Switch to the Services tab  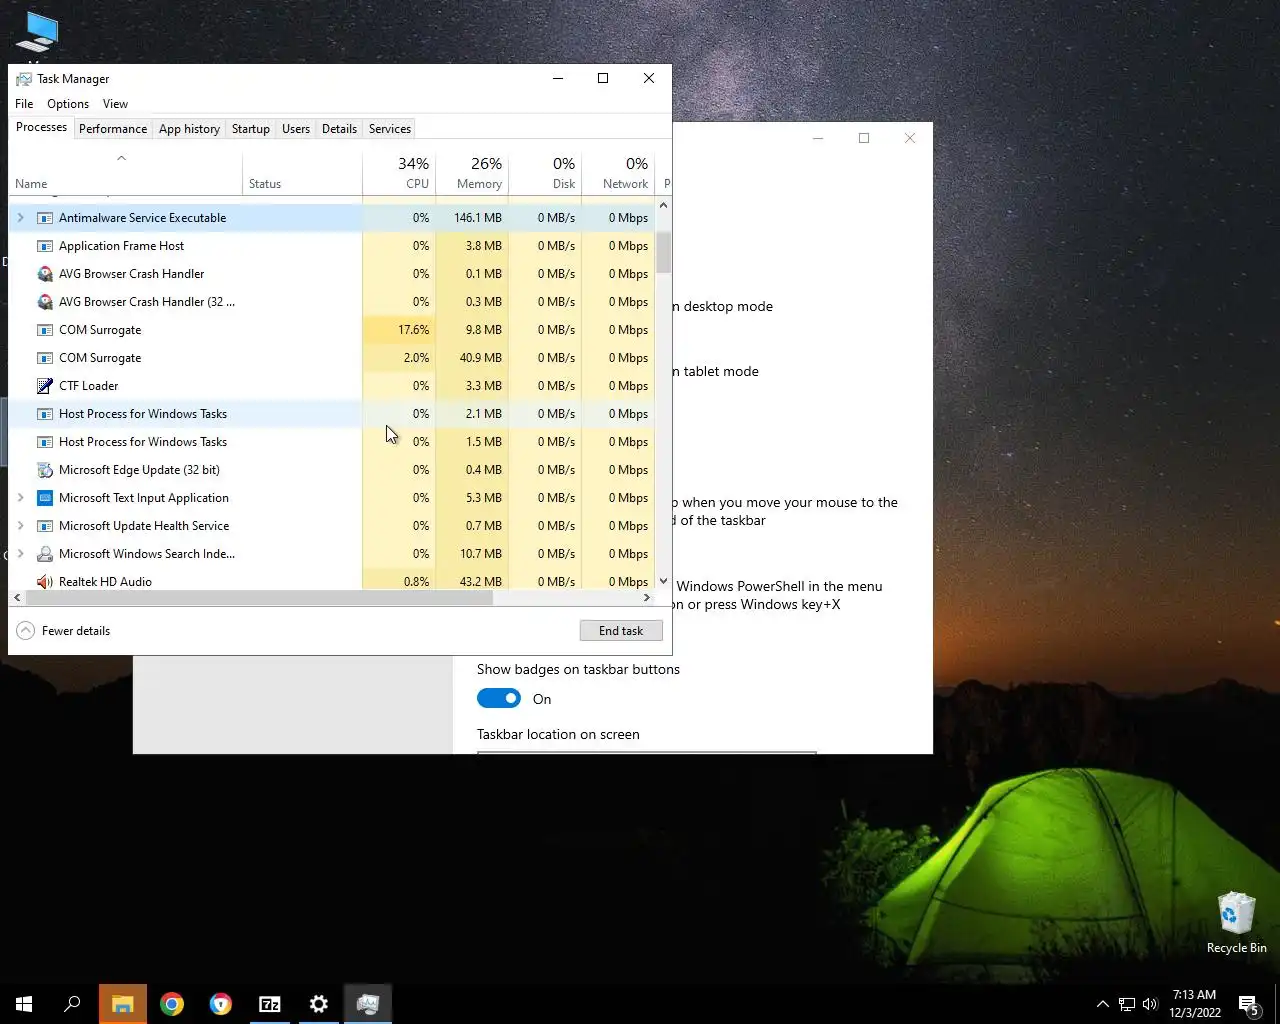coord(390,129)
